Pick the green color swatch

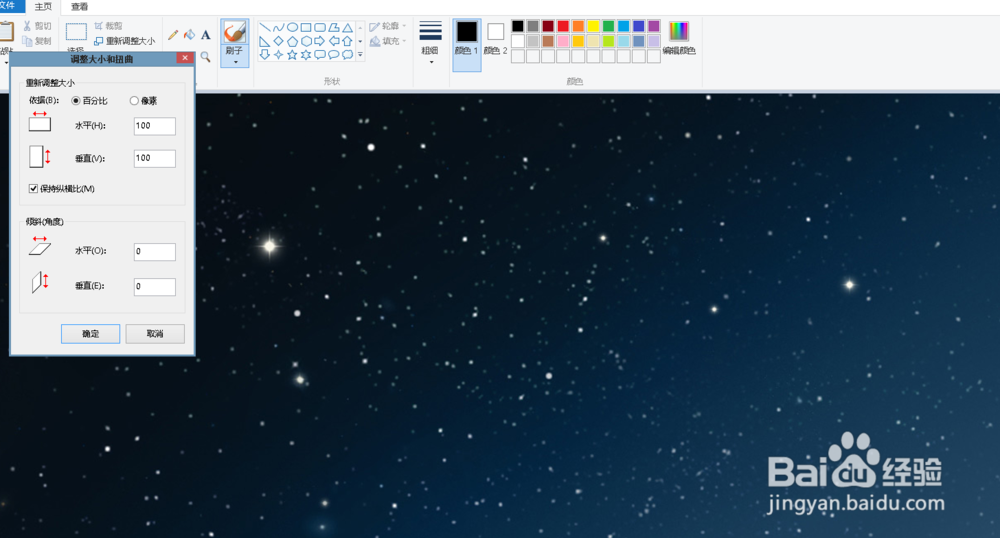pos(608,26)
